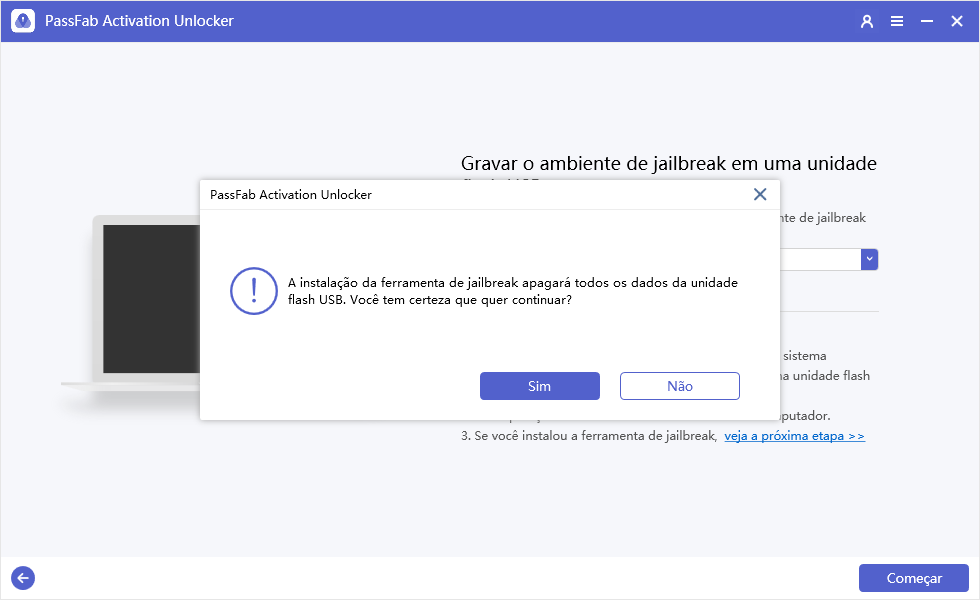
Task: Open the 'veja a próxima etapa >>' link
Action: 794,436
